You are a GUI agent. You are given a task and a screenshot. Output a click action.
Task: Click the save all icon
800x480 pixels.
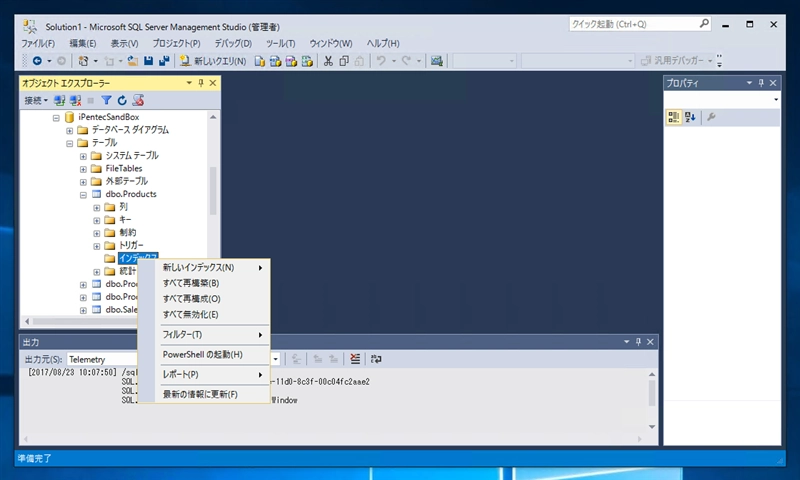coord(164,61)
